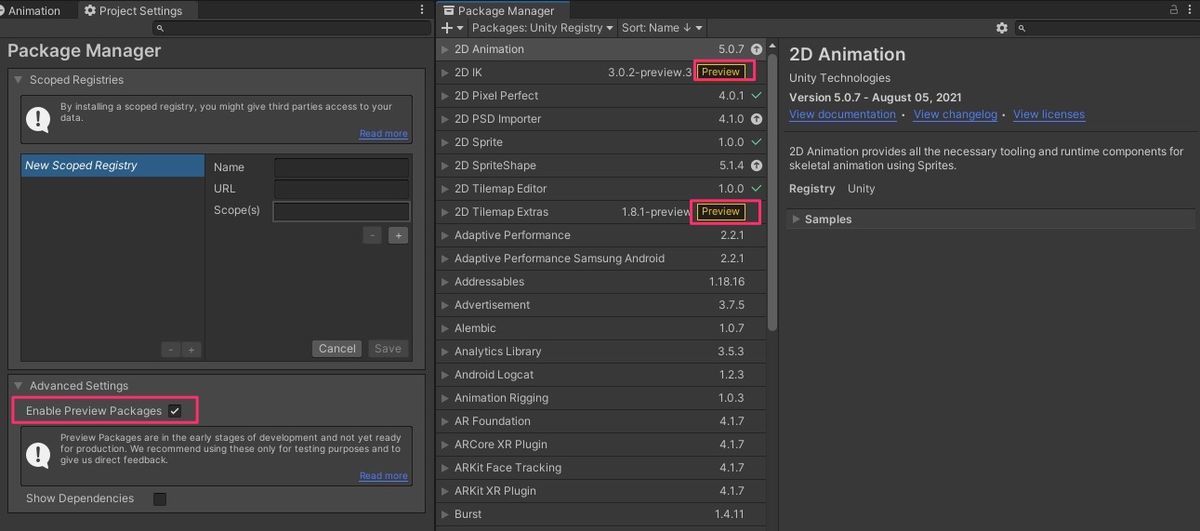Click the registry Name input field
Image resolution: width=1200 pixels, height=531 pixels.
(x=342, y=167)
